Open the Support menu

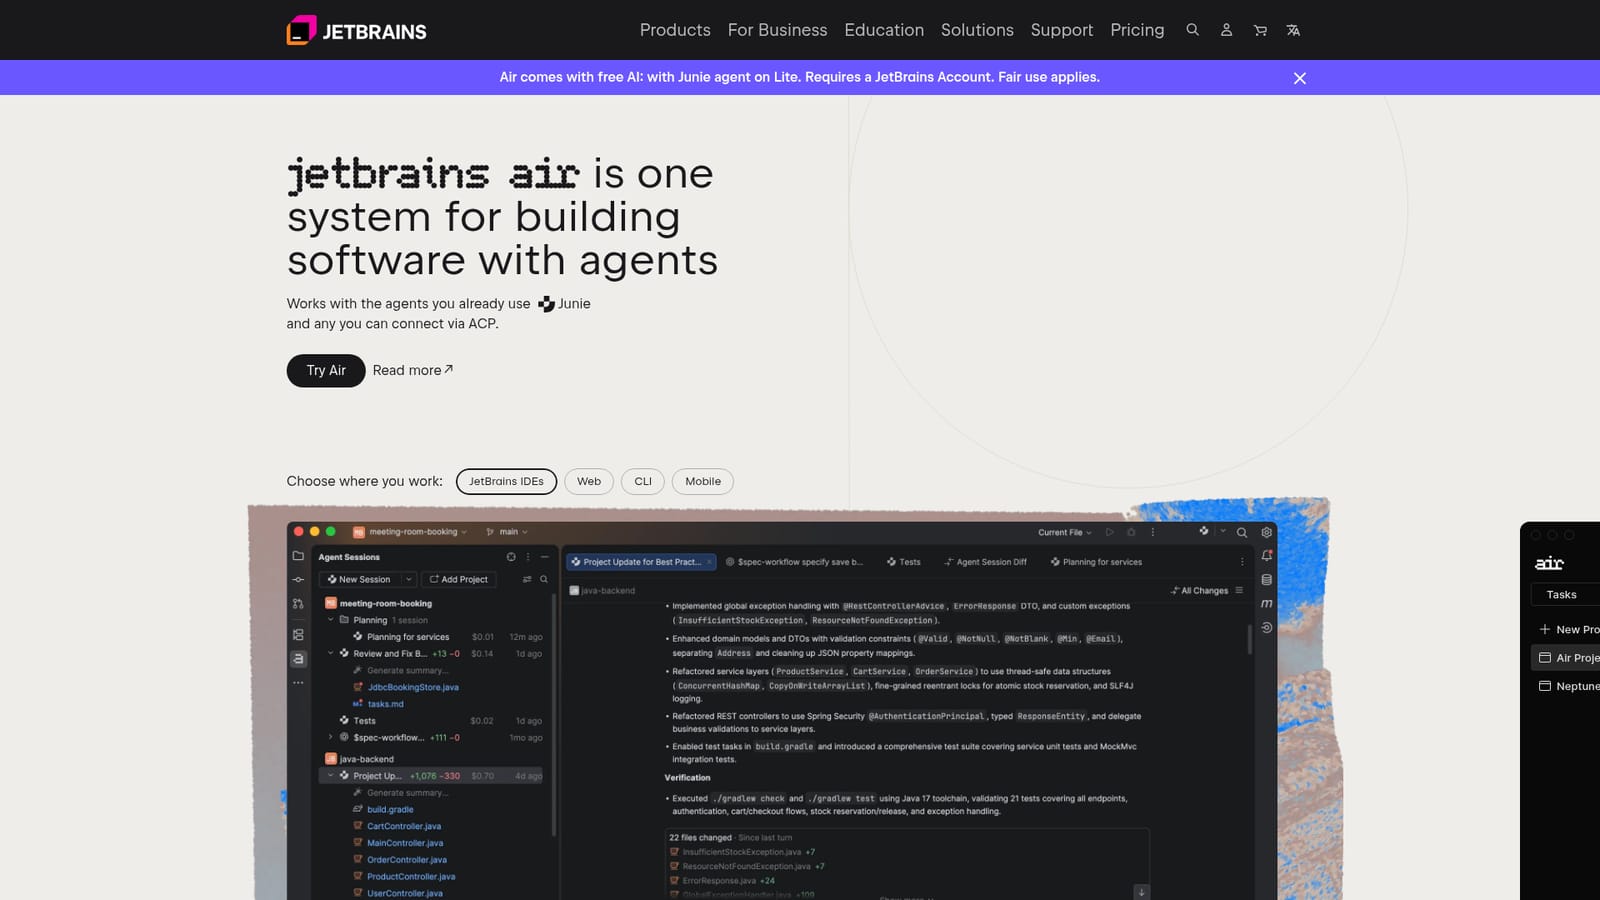(1062, 30)
